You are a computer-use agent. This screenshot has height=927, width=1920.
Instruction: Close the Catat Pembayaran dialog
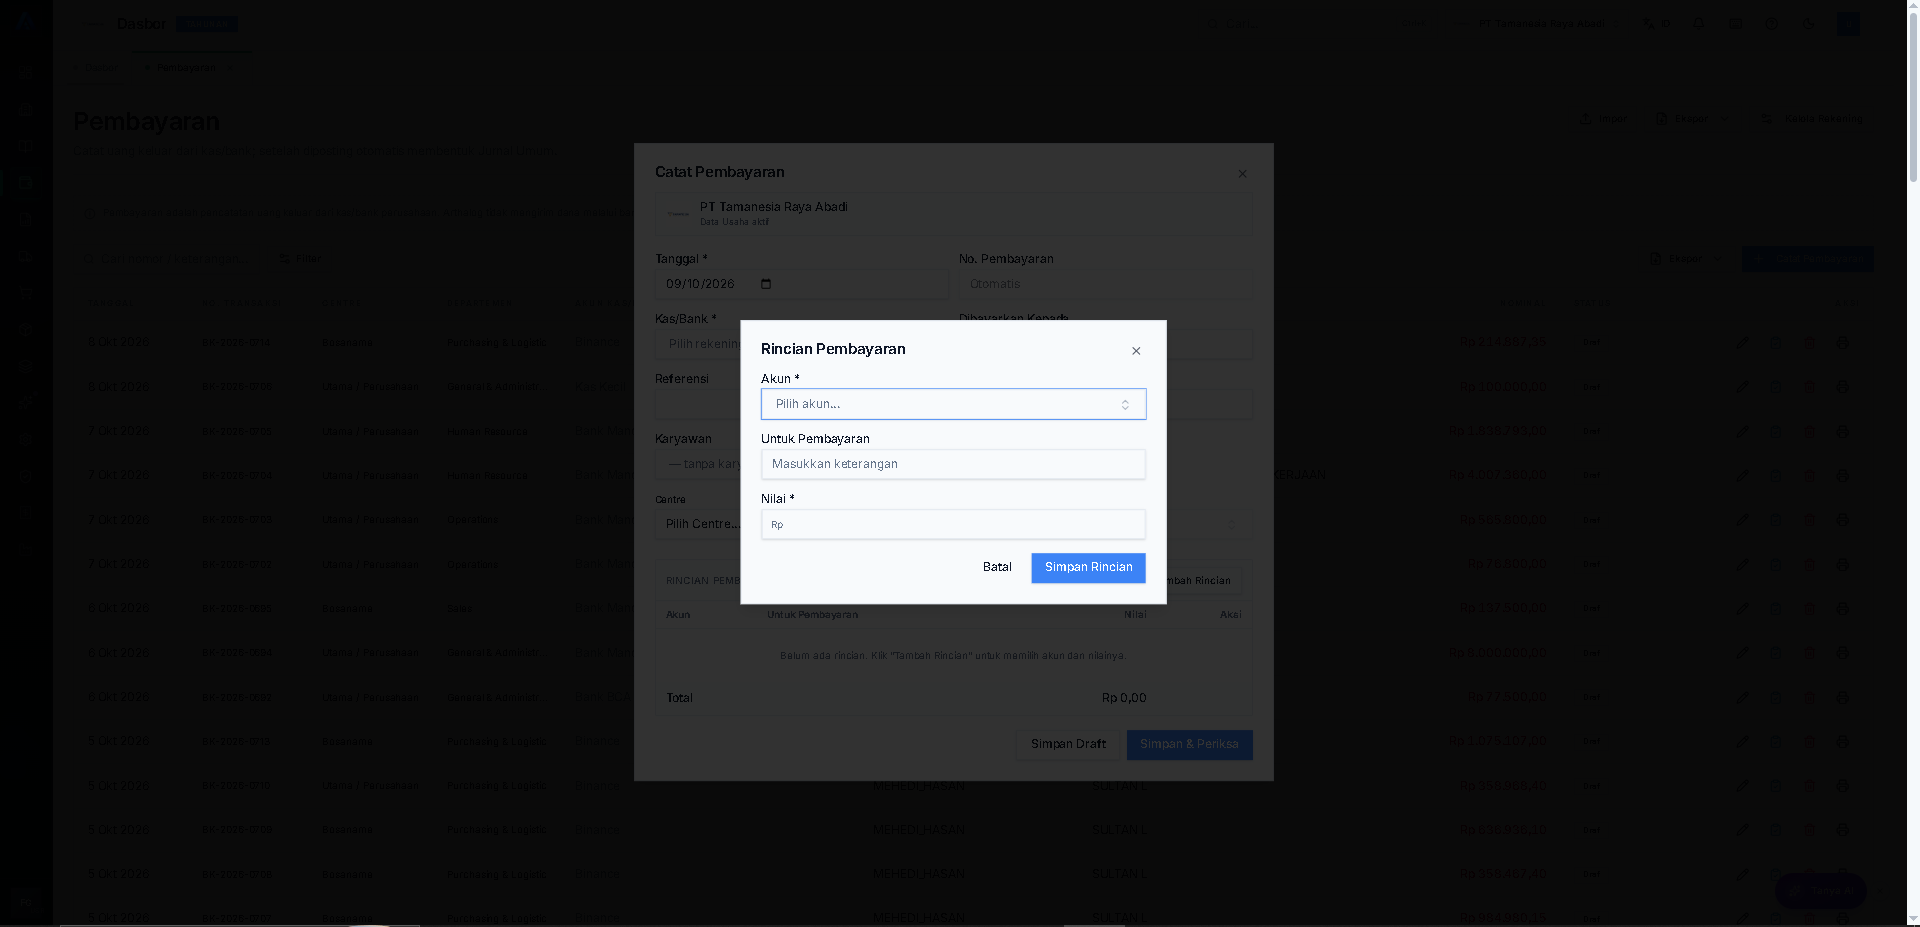coord(1242,174)
